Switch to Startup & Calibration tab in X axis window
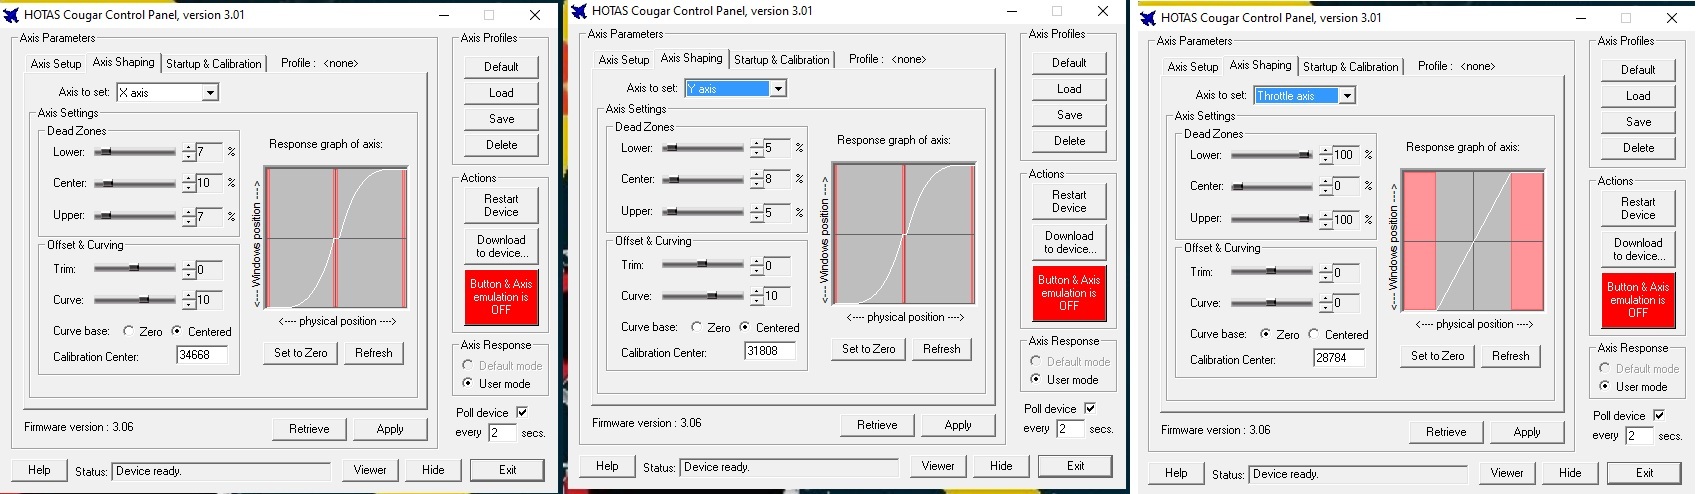This screenshot has width=1698, height=494. (x=214, y=63)
